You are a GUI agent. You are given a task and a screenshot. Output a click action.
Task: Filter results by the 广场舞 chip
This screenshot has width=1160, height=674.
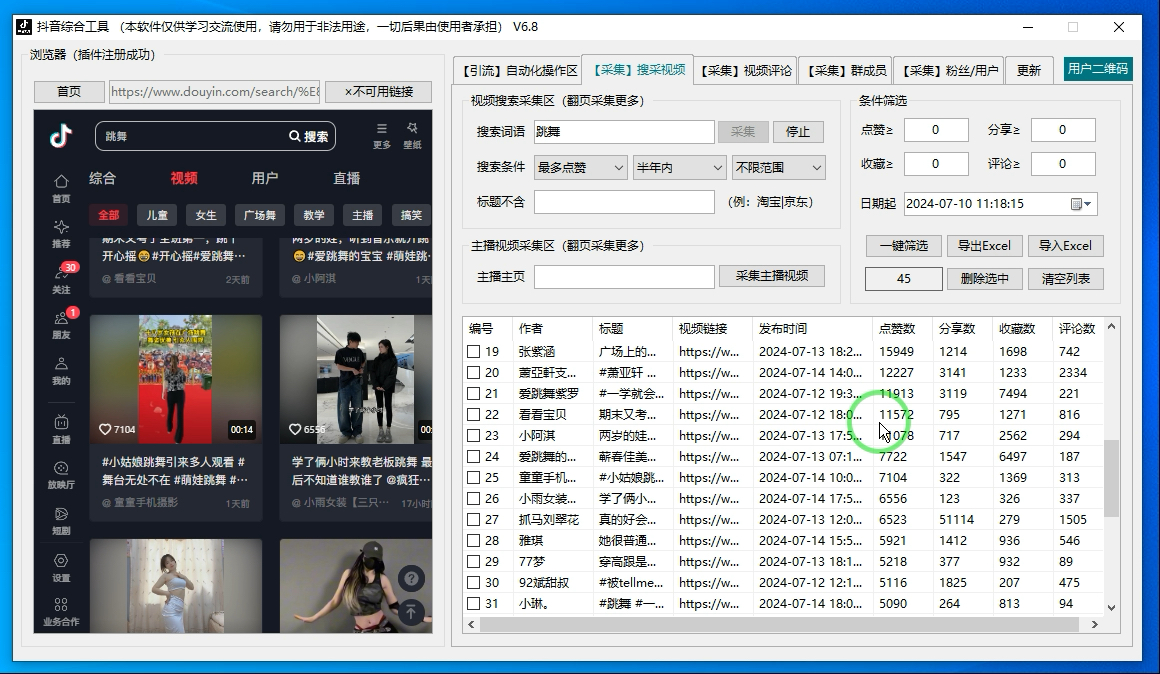click(x=260, y=215)
